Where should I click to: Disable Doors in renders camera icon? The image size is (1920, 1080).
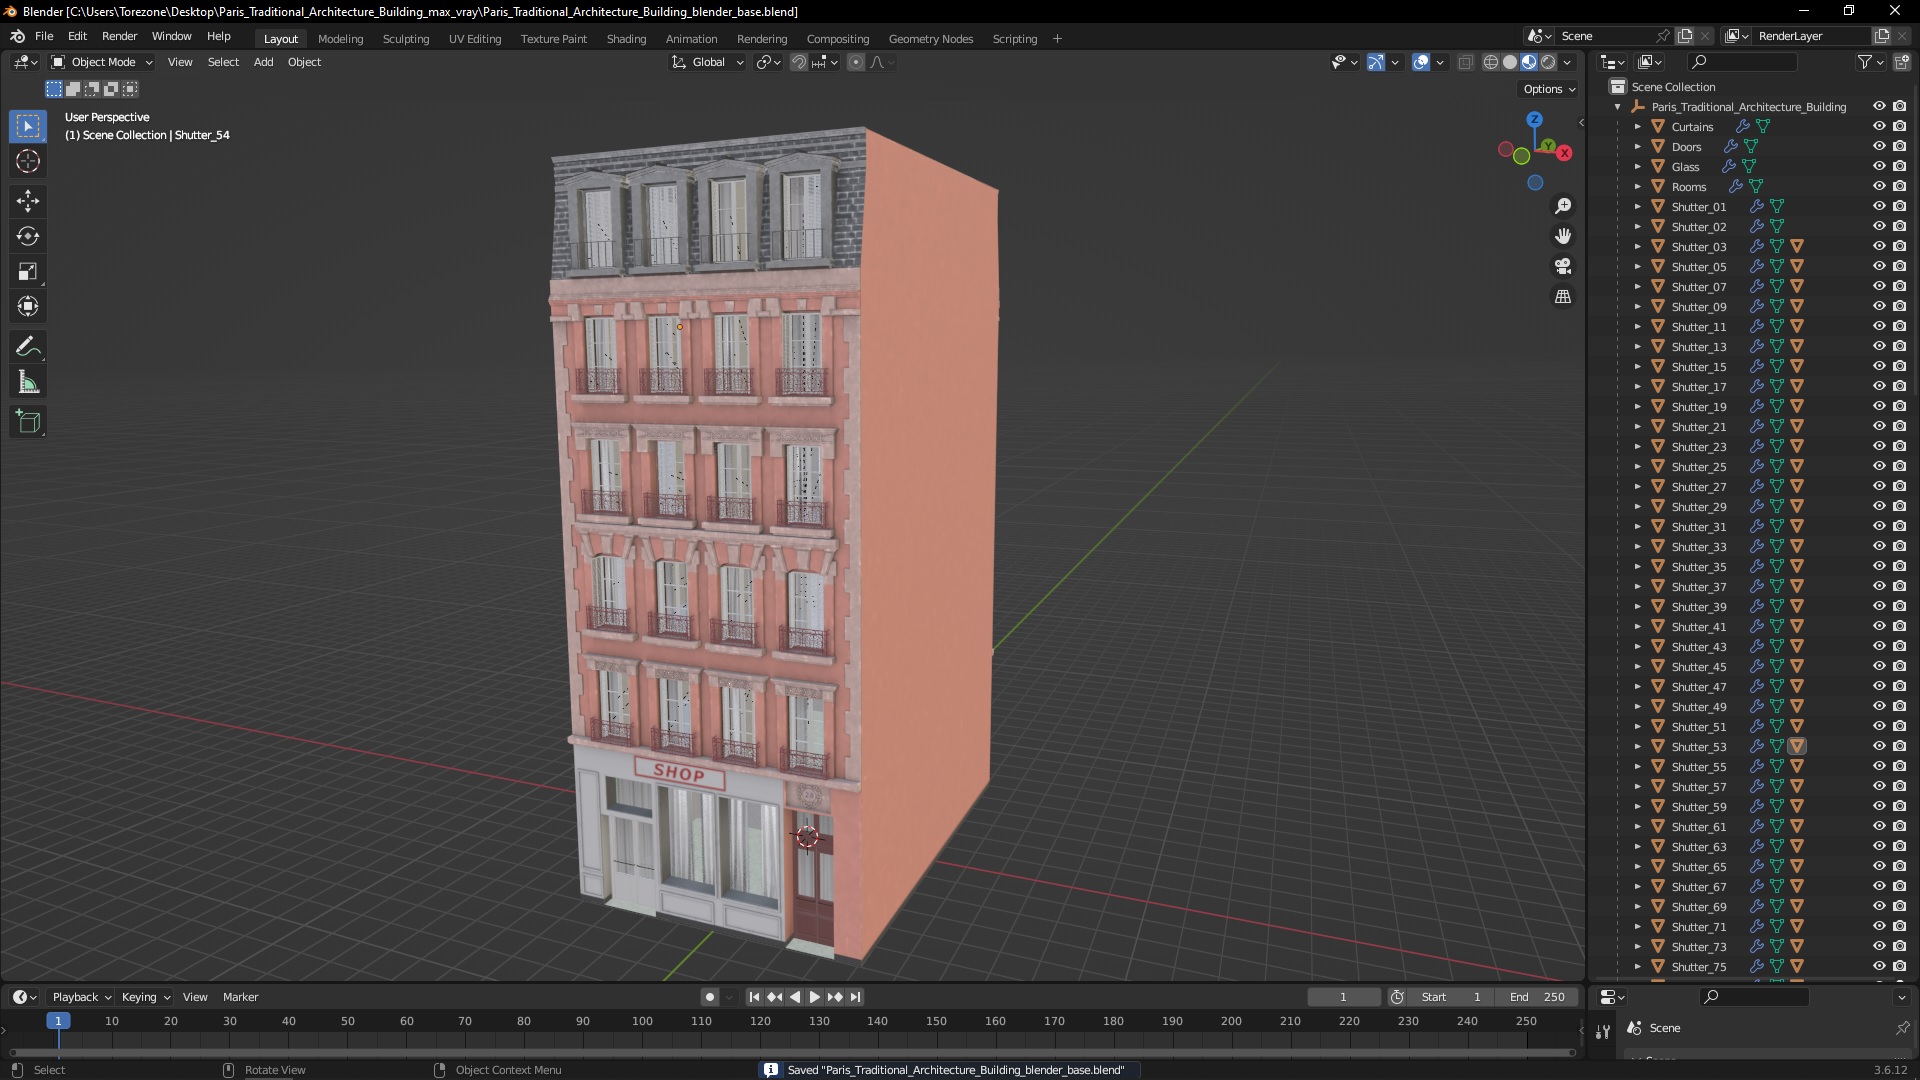click(1900, 147)
